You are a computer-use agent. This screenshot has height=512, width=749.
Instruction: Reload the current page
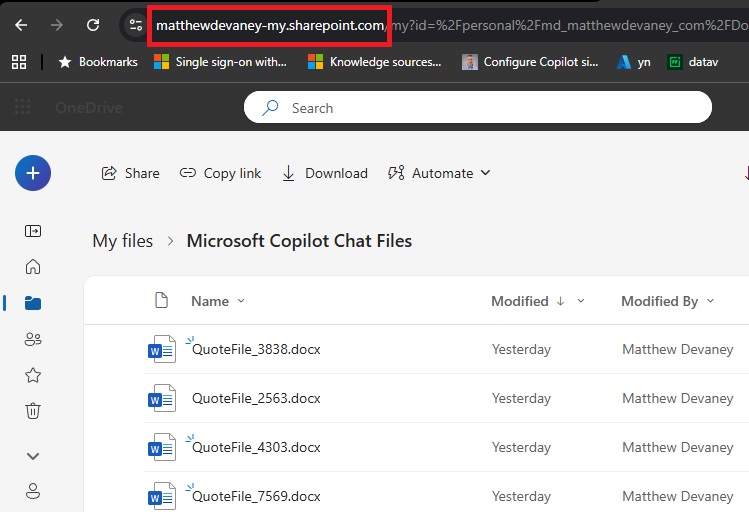point(93,25)
